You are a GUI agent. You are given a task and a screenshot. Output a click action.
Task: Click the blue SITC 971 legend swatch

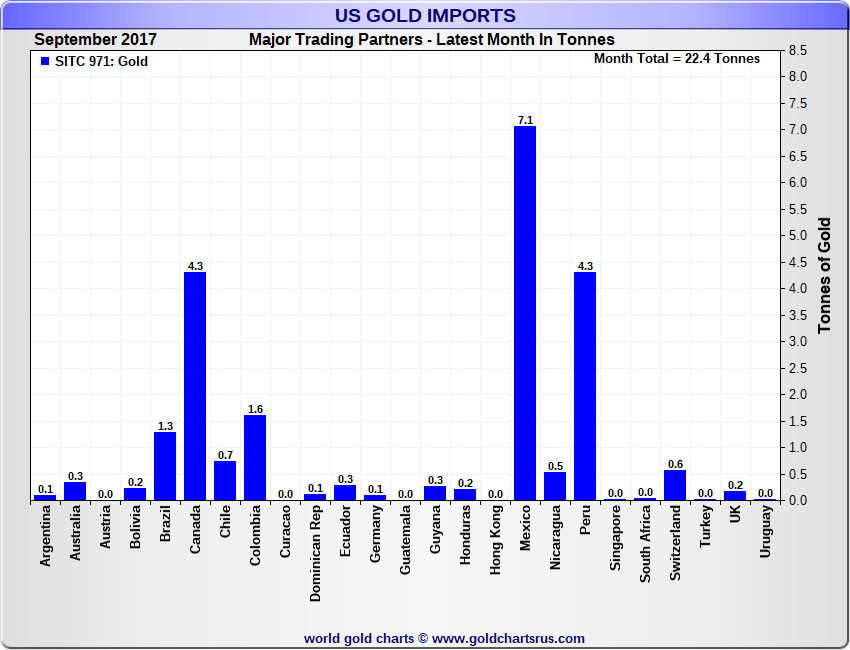coord(45,61)
